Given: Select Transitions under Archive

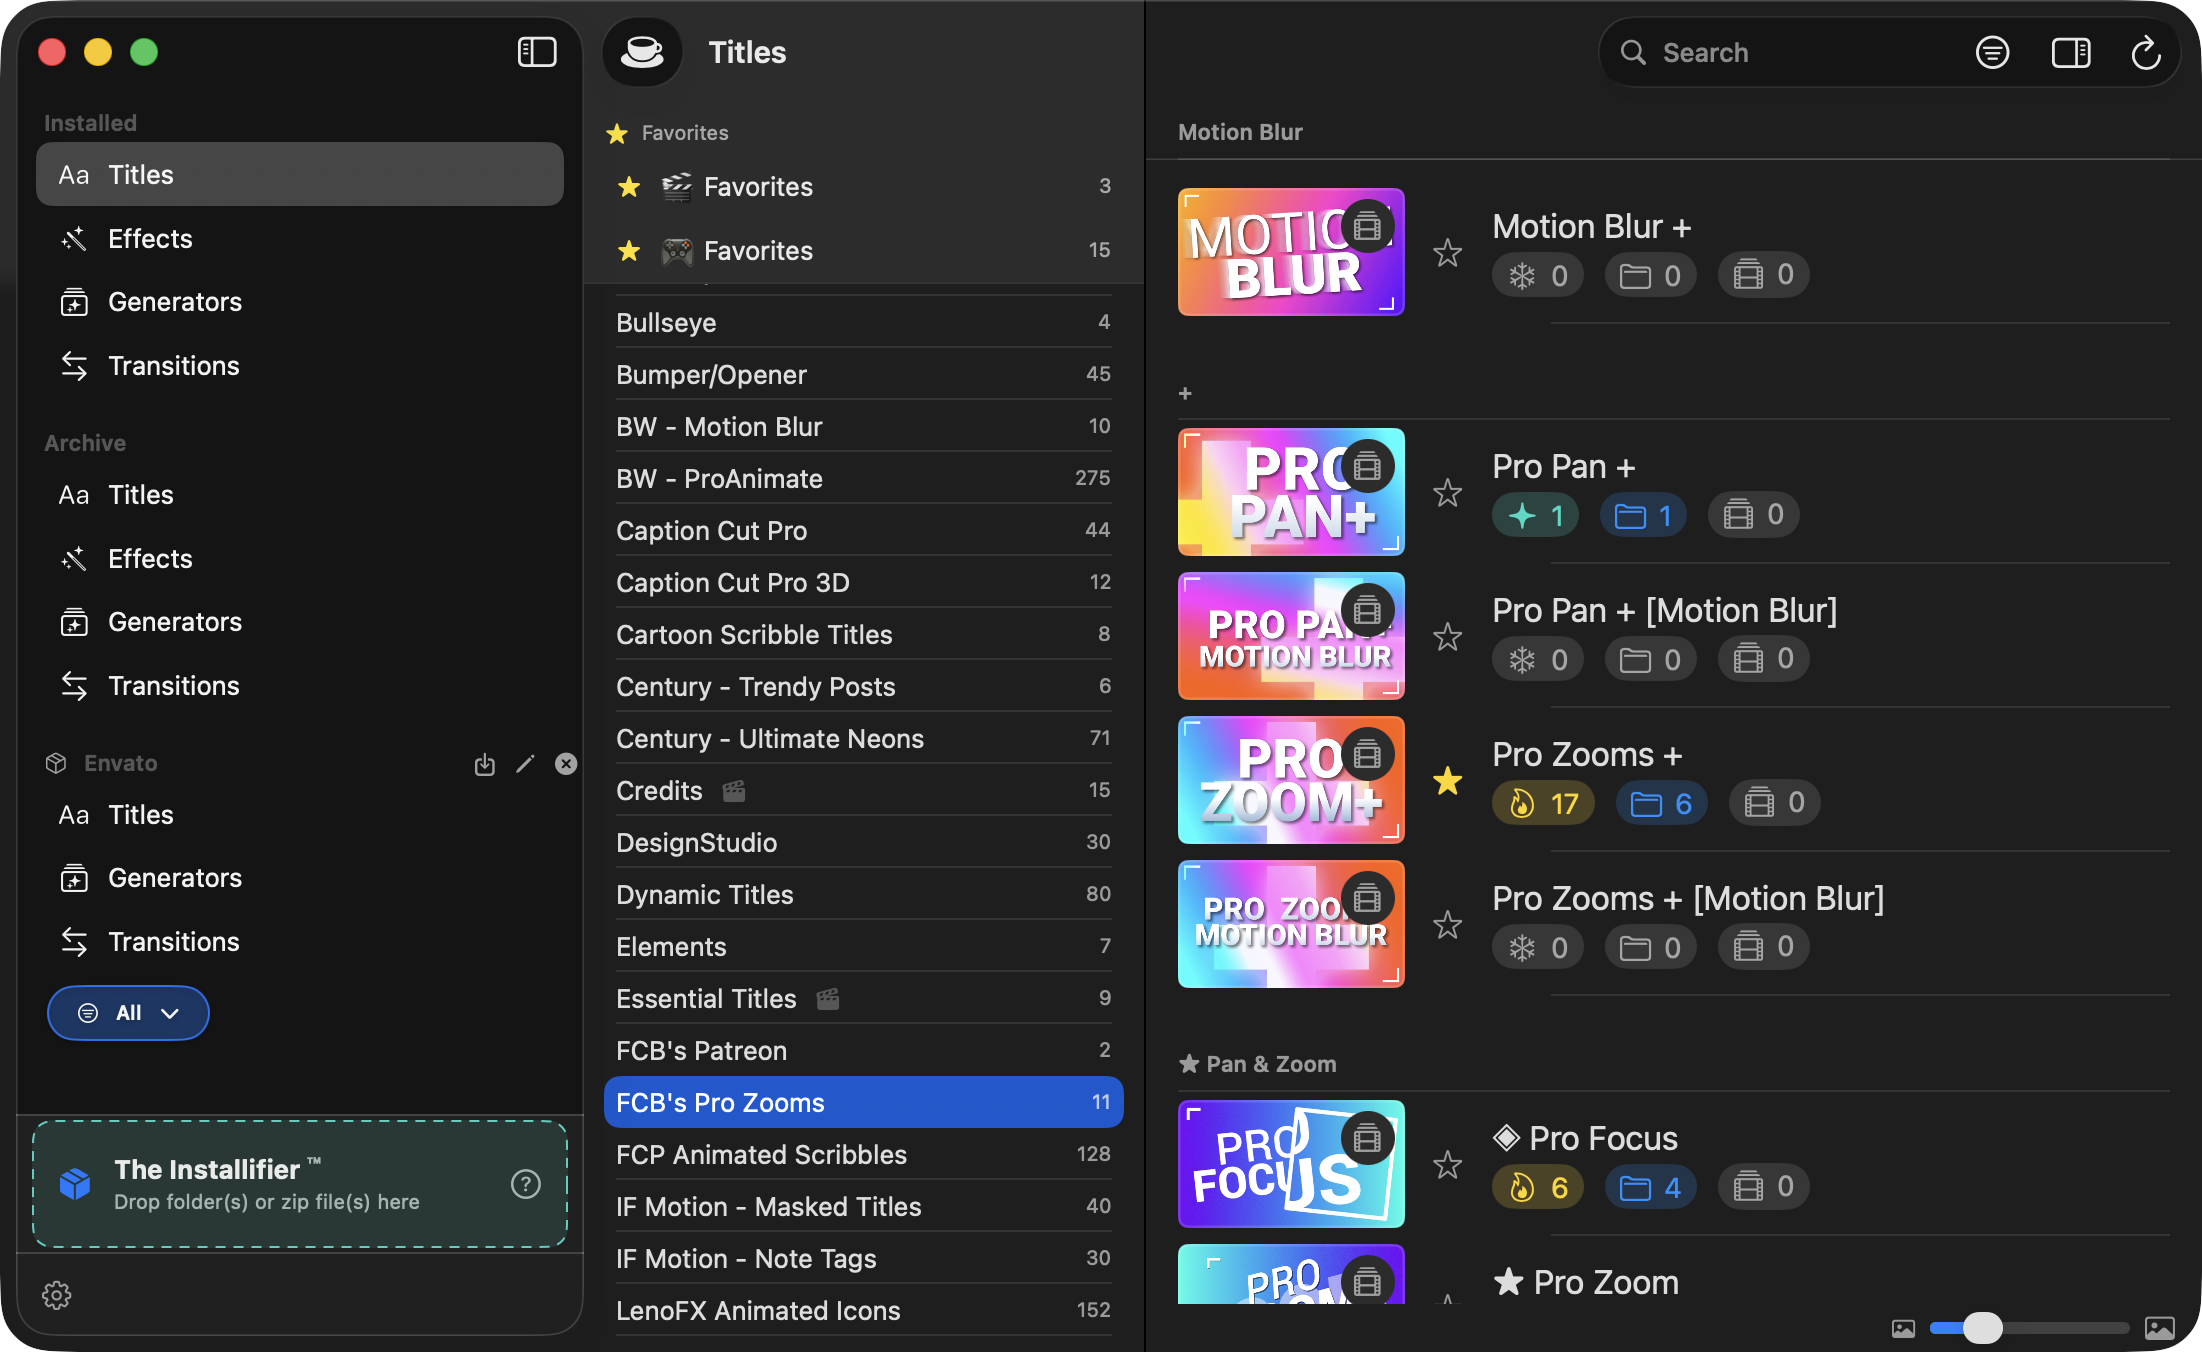Looking at the screenshot, I should pyautogui.click(x=174, y=686).
